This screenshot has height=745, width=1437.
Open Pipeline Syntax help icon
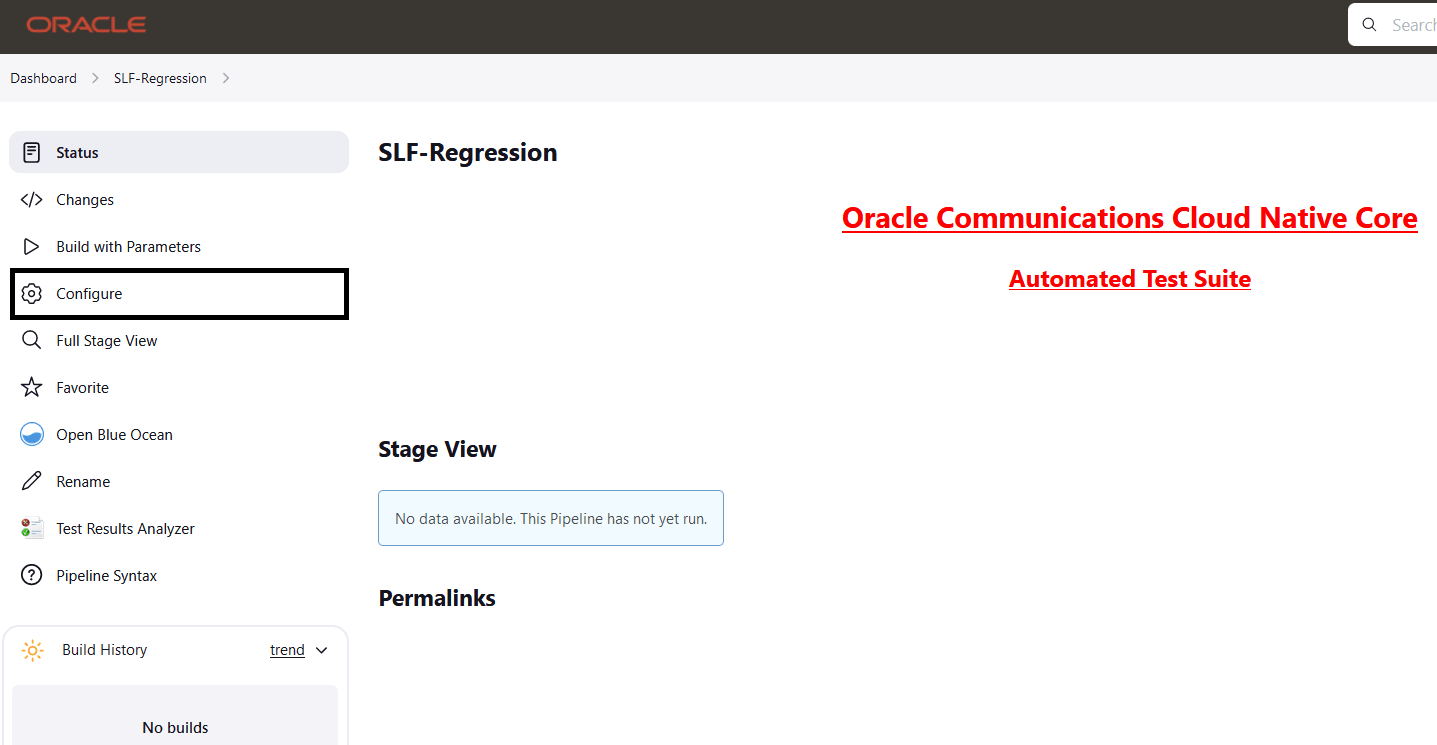click(x=31, y=575)
